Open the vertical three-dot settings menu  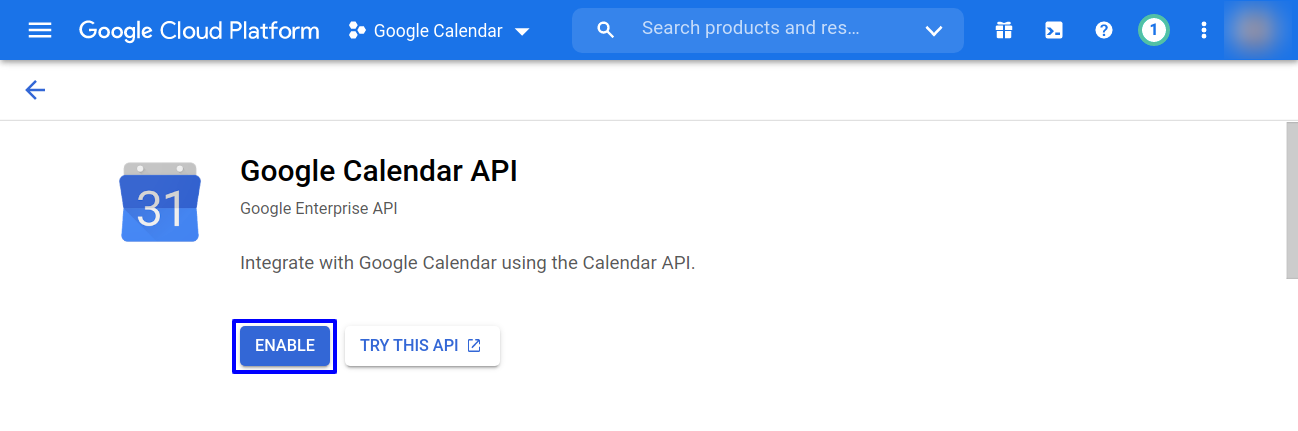click(1204, 31)
